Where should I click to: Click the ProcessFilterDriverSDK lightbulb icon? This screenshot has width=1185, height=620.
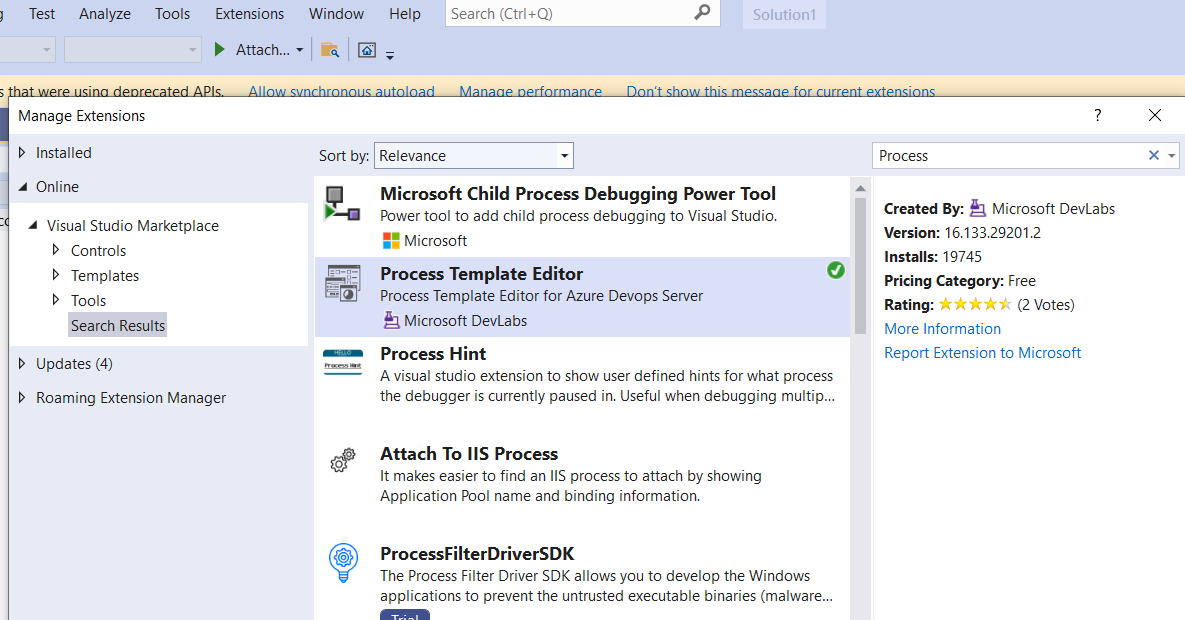click(343, 563)
